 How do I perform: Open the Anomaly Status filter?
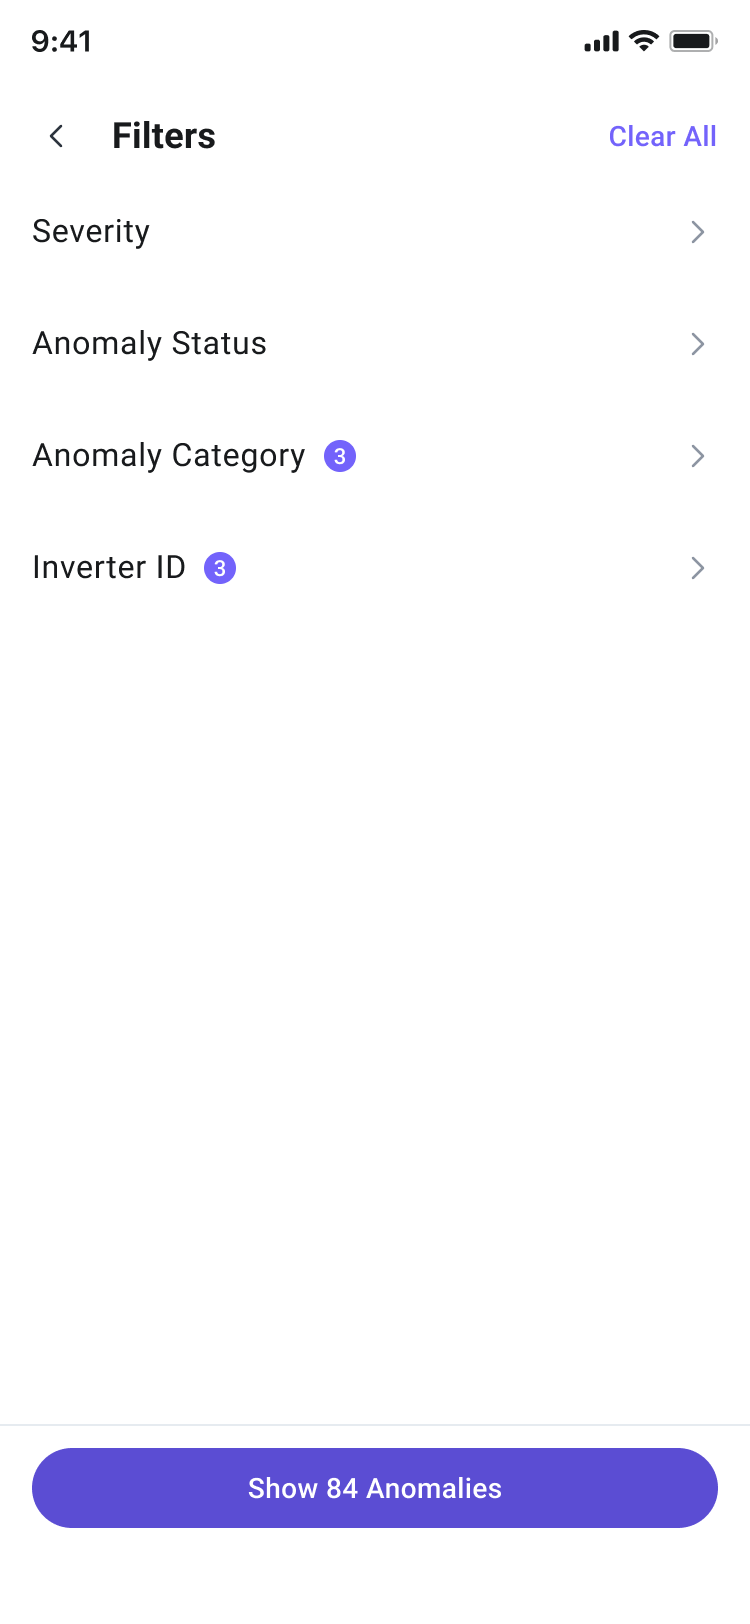click(x=375, y=344)
